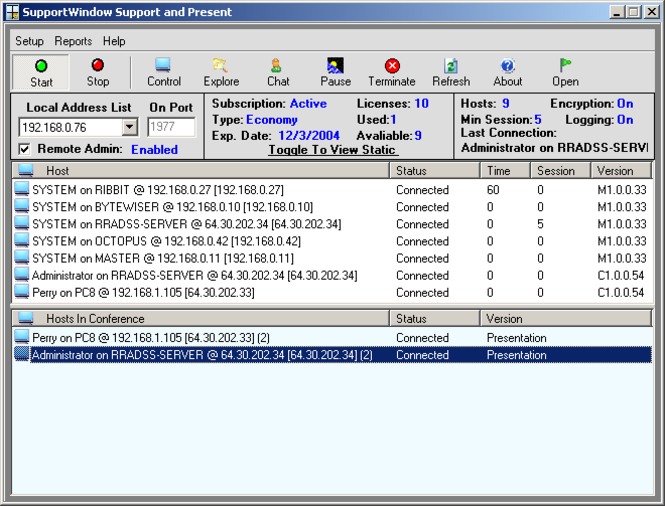Click version C1.0.0.54 in Perry row
665x506 pixels.
621,292
